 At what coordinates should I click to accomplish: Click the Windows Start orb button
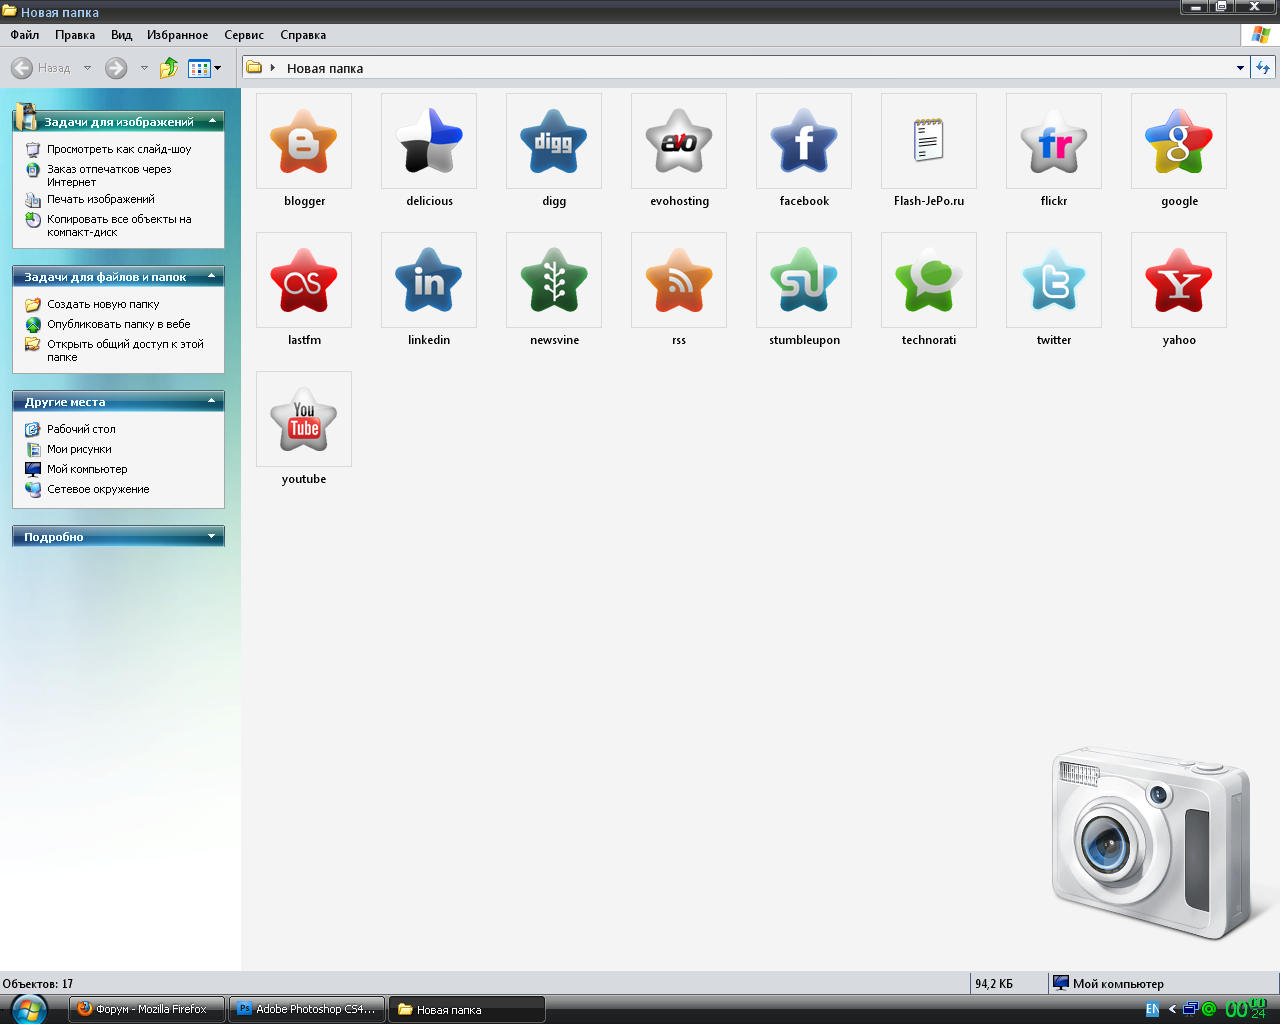pyautogui.click(x=28, y=1009)
